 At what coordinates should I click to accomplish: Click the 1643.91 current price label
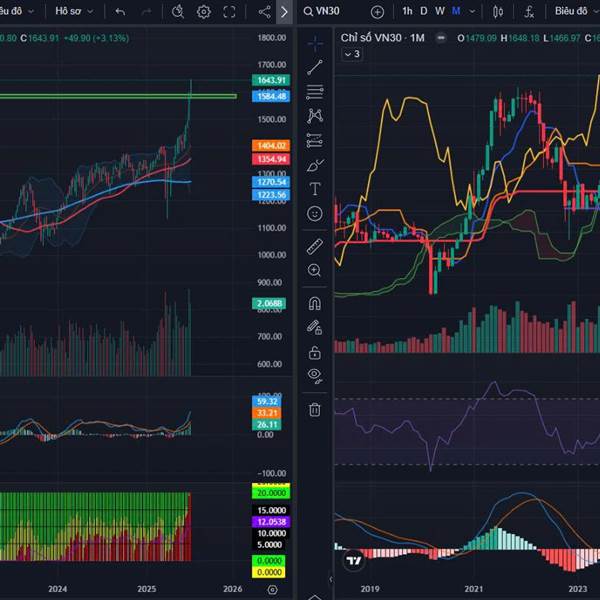(271, 80)
